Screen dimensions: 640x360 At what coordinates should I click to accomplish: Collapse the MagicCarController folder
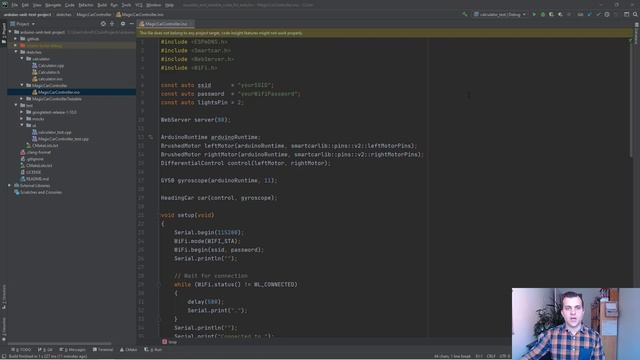pyautogui.click(x=22, y=85)
